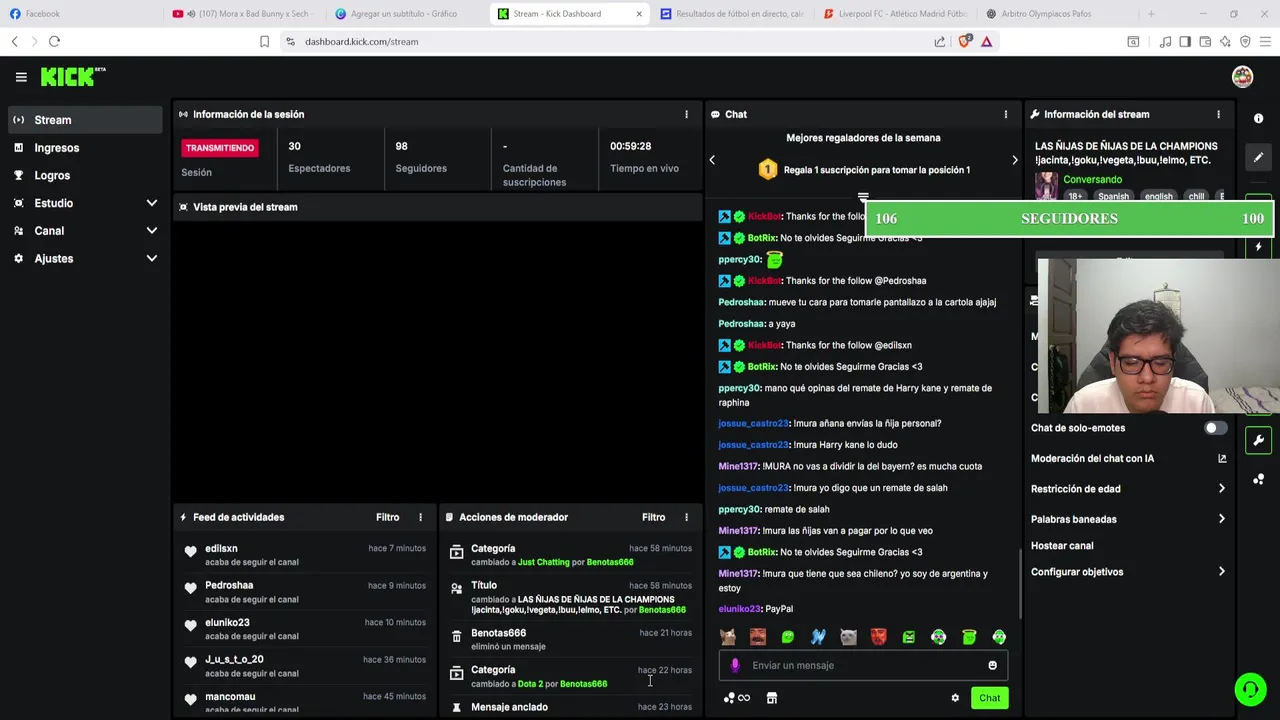Screen dimensions: 1280x720
Task: Click the Pedroshaa row in activity feed
Action: click(x=304, y=592)
